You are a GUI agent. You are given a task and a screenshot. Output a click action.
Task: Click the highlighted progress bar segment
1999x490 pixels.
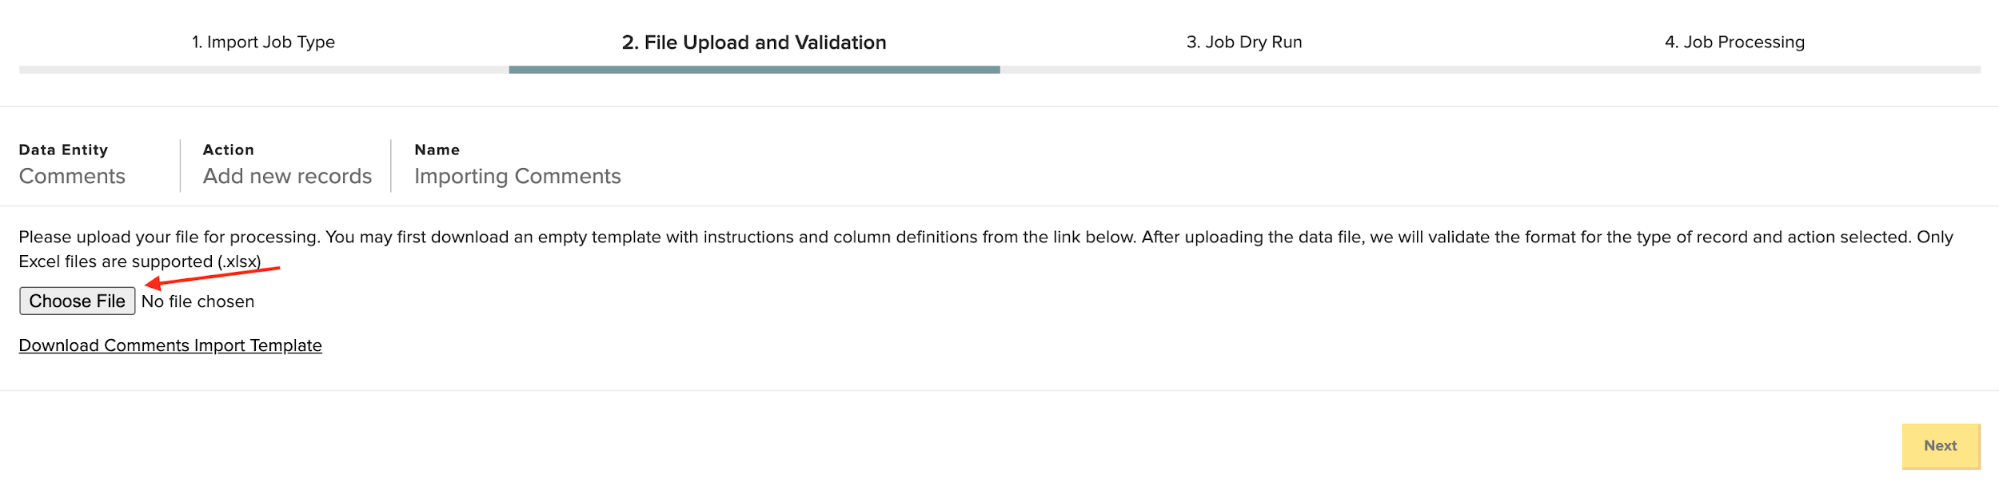tap(754, 69)
